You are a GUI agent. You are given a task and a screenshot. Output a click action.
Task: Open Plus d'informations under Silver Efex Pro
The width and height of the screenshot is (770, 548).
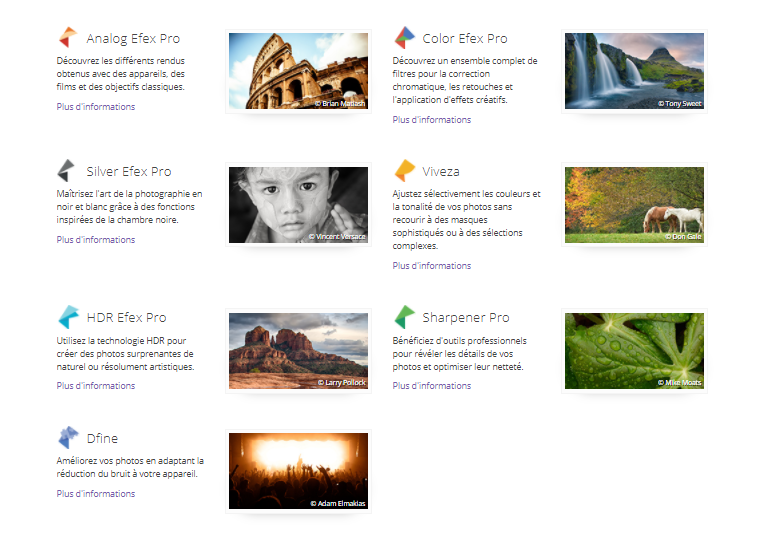pyautogui.click(x=96, y=240)
